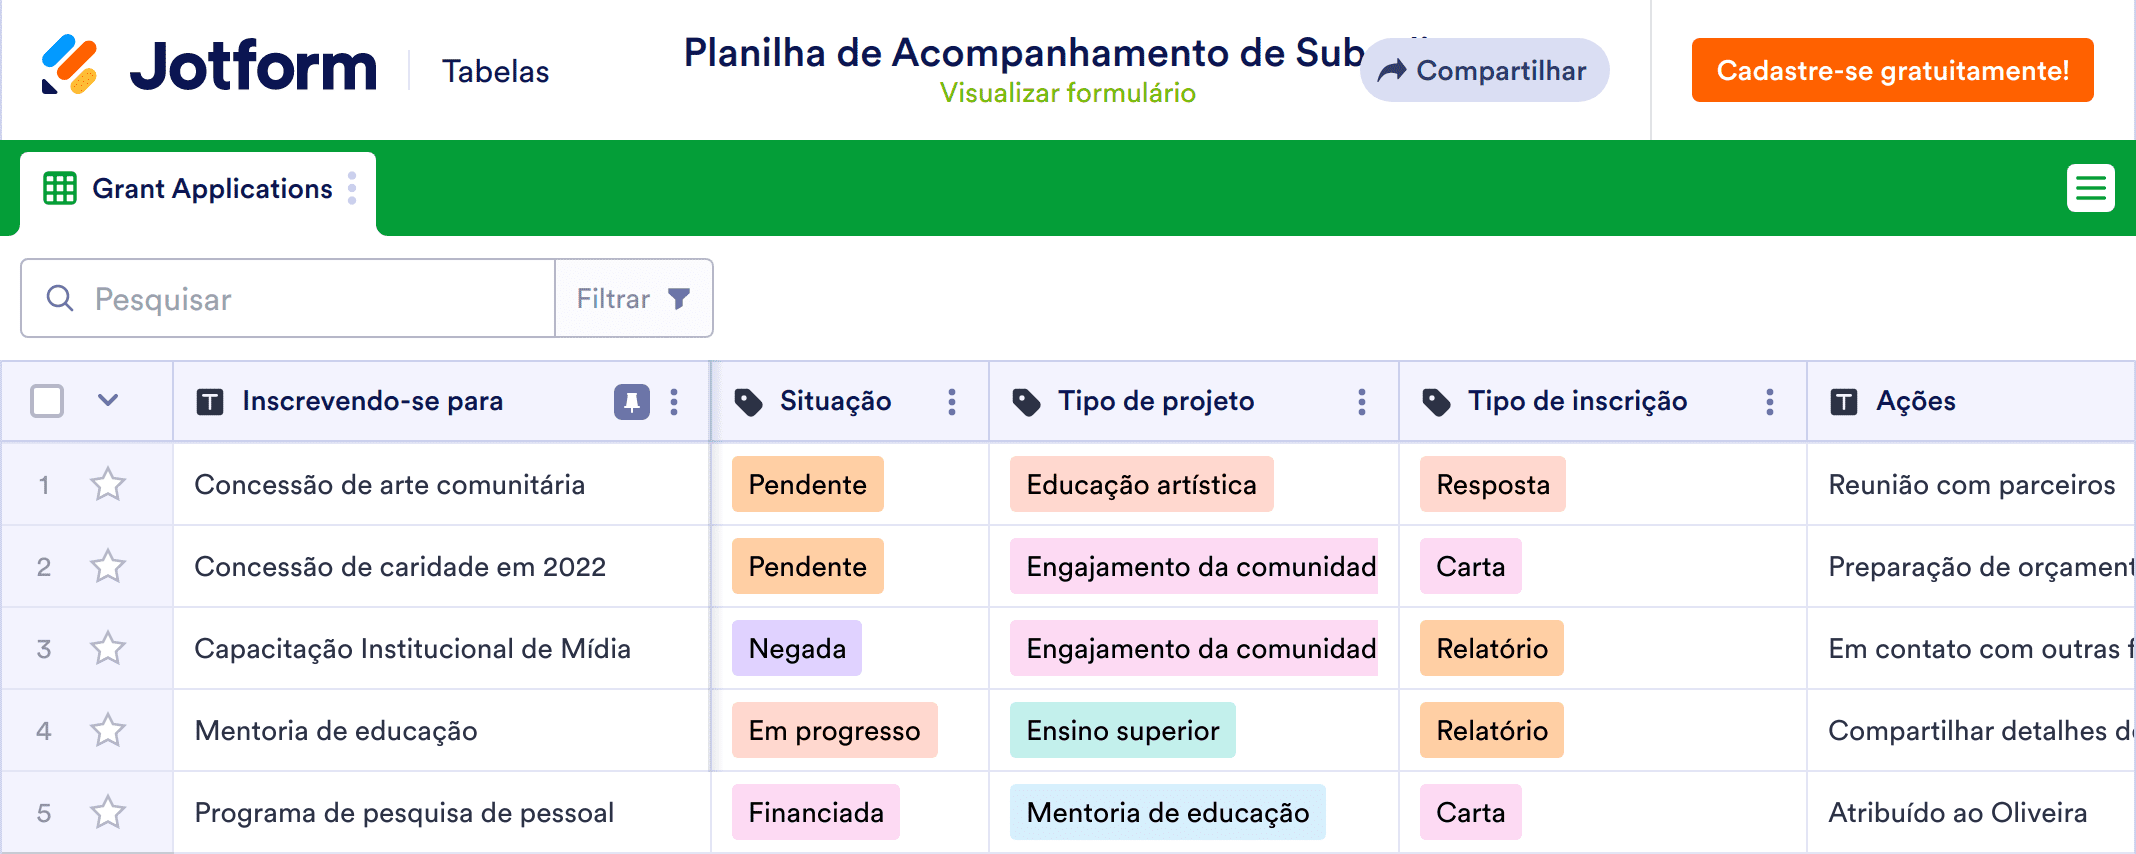
Task: Click Cadastre-se gratuitamente button
Action: click(x=1892, y=71)
